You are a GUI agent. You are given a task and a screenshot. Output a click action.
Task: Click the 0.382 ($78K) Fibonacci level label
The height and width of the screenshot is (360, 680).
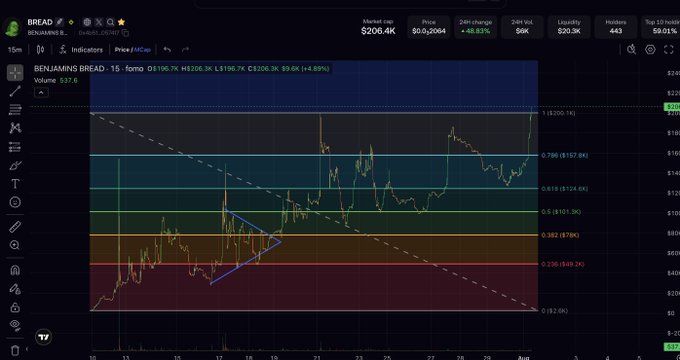click(560, 235)
